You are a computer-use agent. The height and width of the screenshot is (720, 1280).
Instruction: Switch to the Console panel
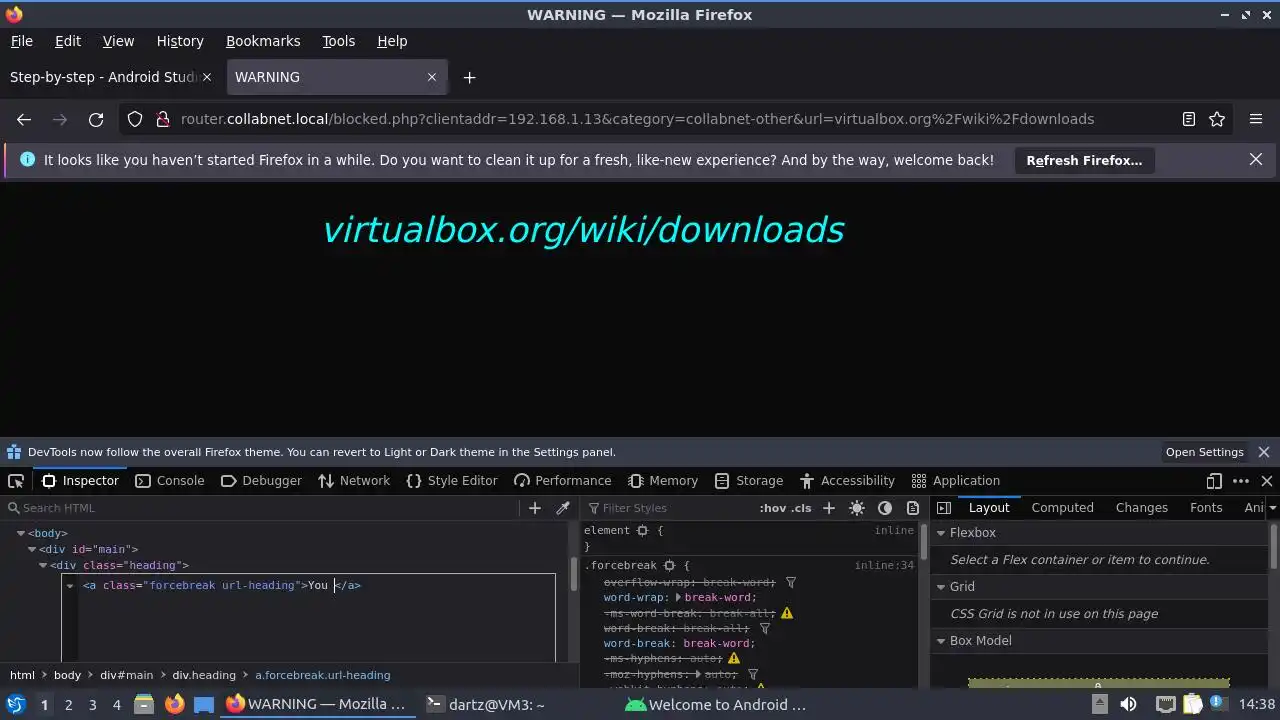170,481
